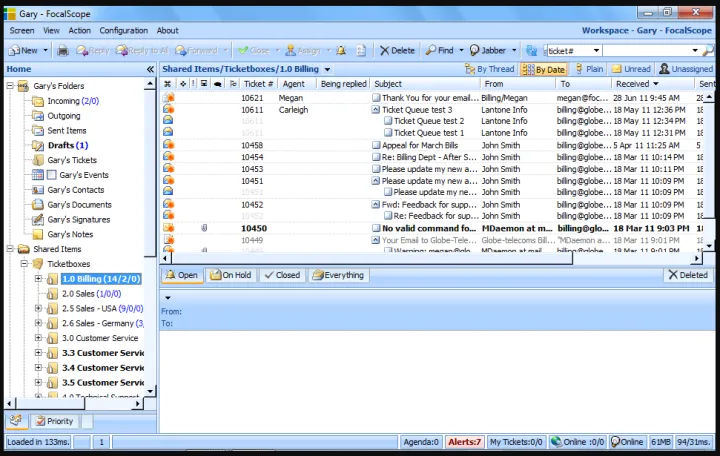Collapse the Fwd: Feedback for supp thread
Viewport: 720px width, 456px height.
376,204
